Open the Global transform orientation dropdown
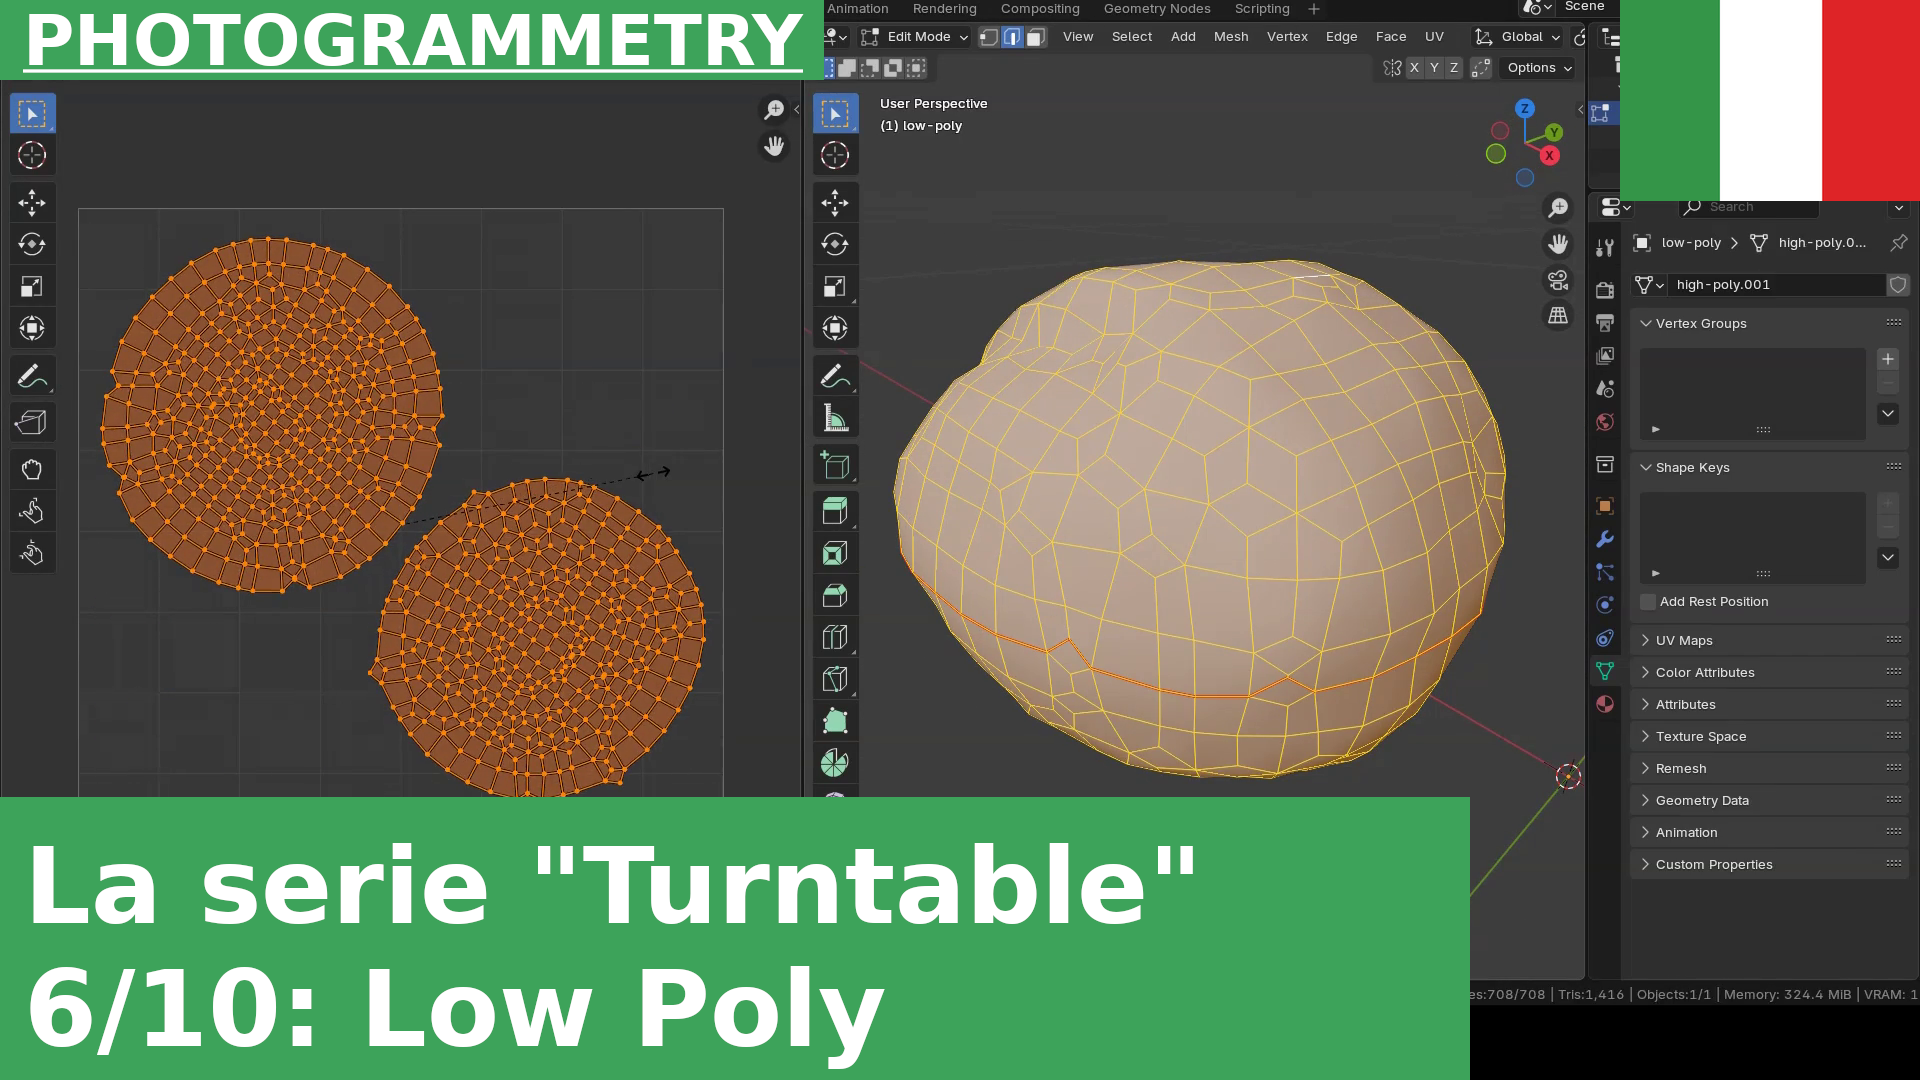The height and width of the screenshot is (1080, 1920). tap(1518, 37)
